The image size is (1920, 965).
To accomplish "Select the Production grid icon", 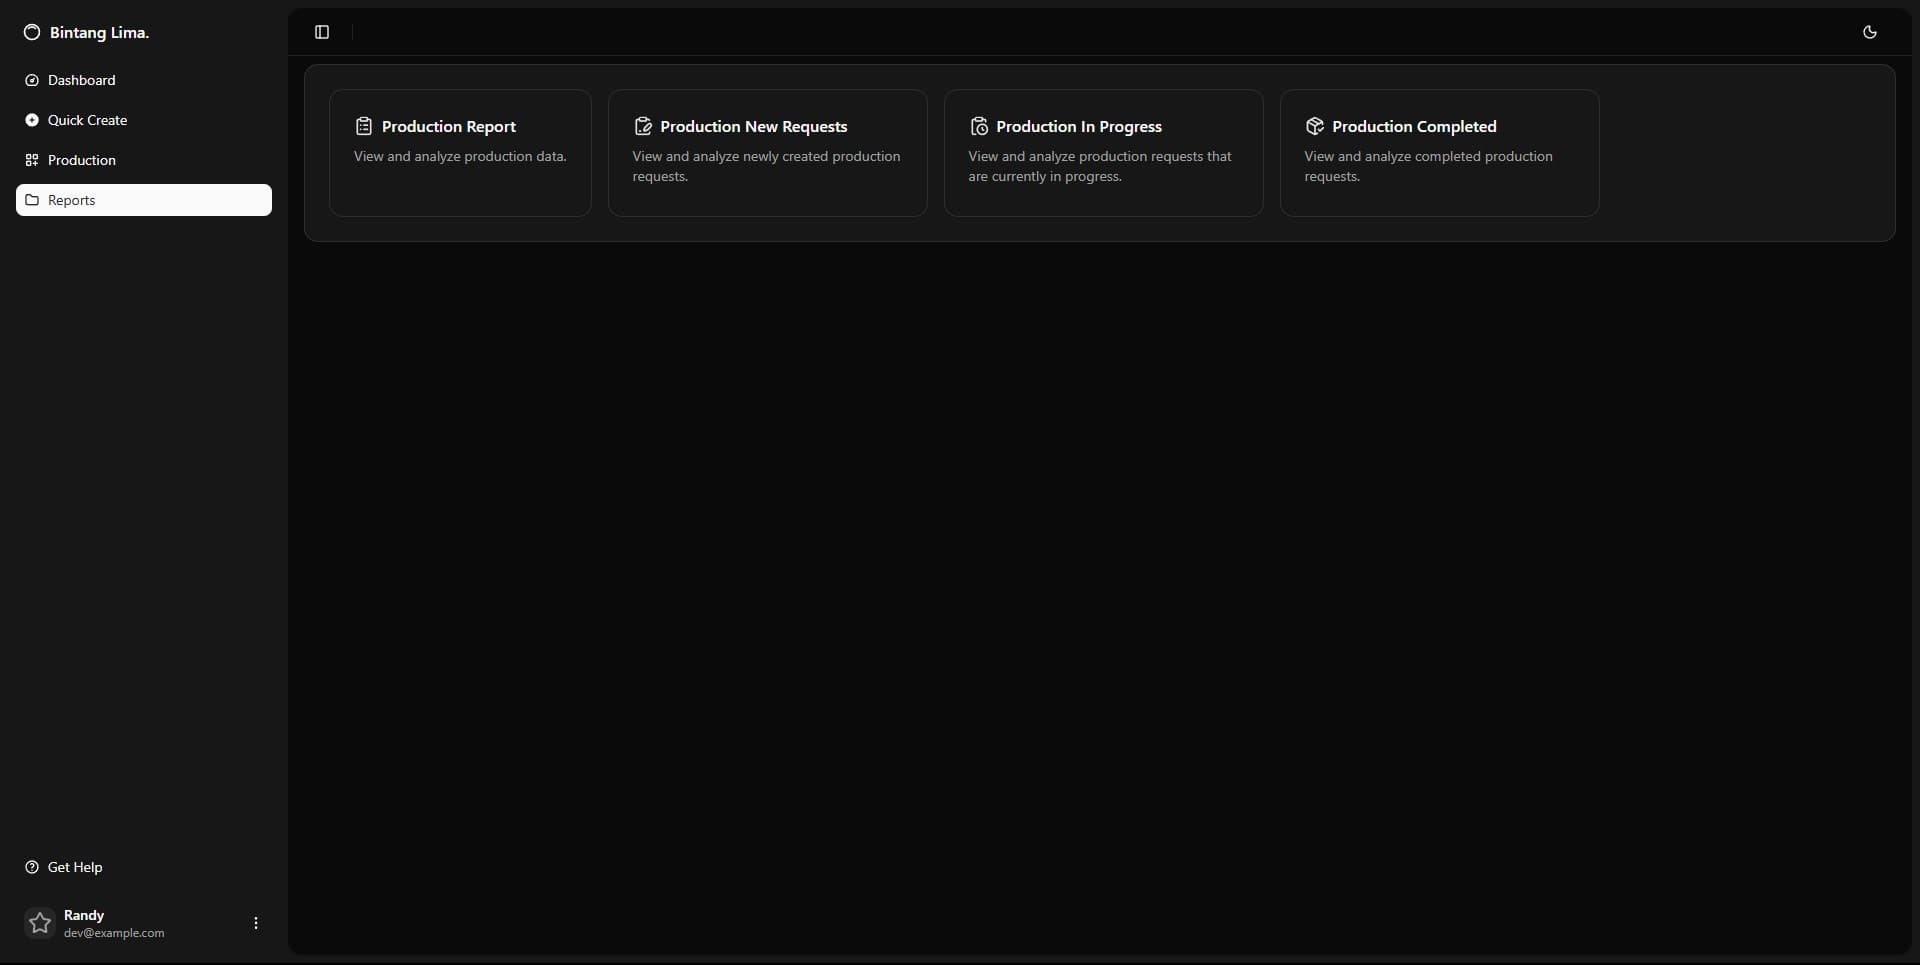I will tap(32, 160).
